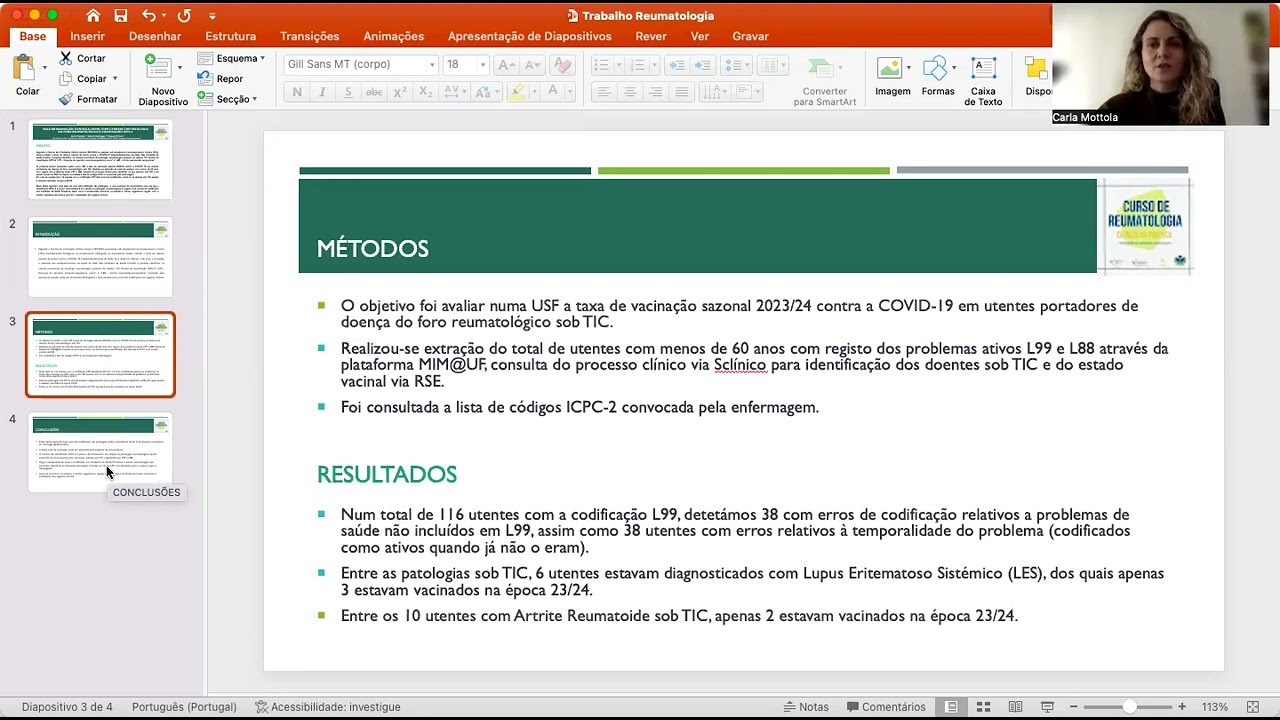Clear all formatting with the eraser icon
1280x720 pixels.
pos(562,65)
